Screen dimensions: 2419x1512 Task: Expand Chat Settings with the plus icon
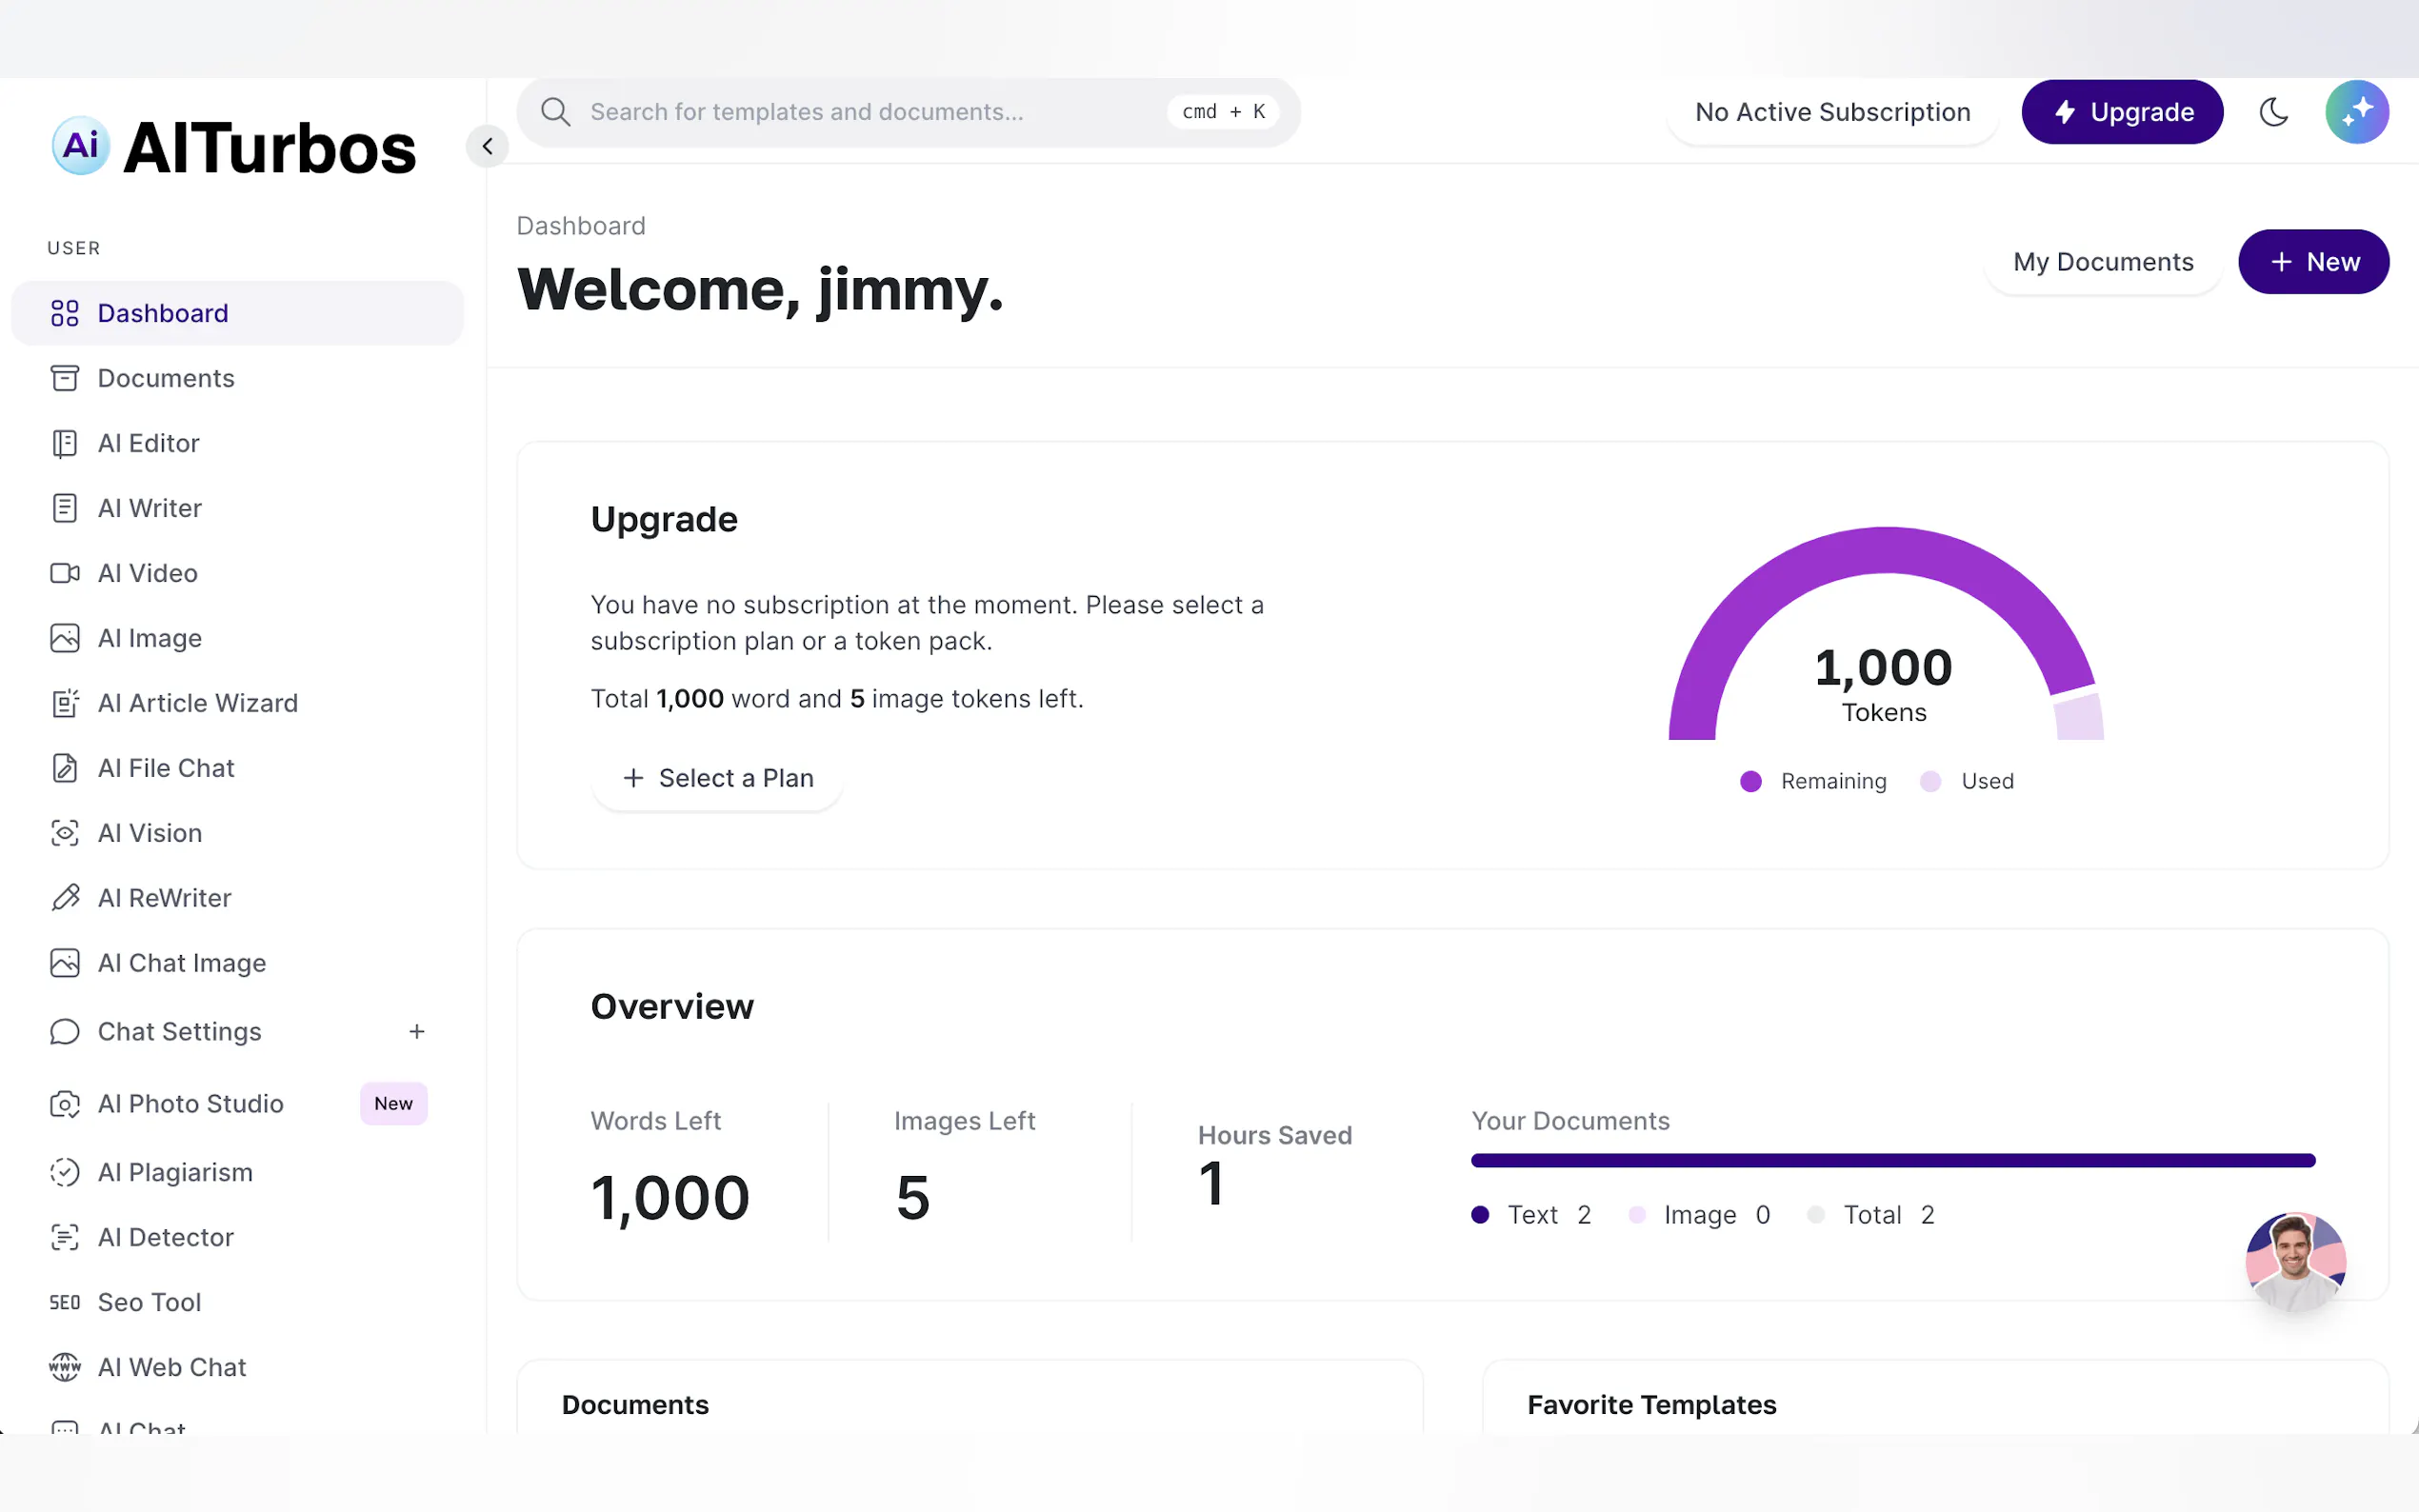[417, 1031]
